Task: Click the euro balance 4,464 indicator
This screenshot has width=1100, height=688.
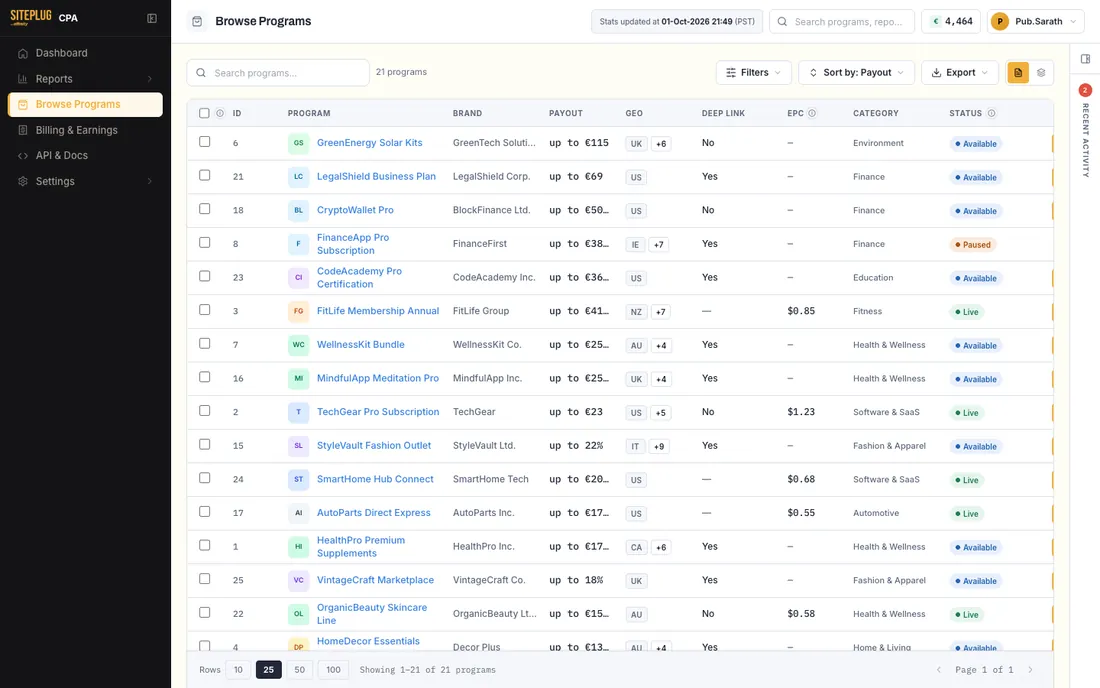Action: point(951,22)
